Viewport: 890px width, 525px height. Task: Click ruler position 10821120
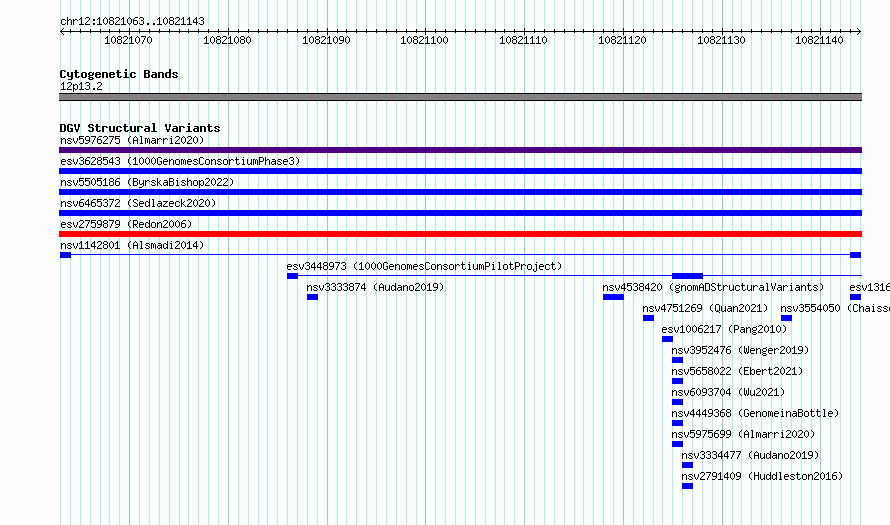tap(623, 40)
